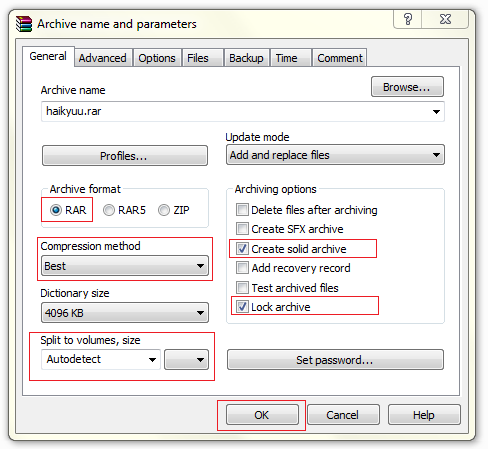Enable Add recovery record option
The height and width of the screenshot is (449, 488).
(x=242, y=267)
